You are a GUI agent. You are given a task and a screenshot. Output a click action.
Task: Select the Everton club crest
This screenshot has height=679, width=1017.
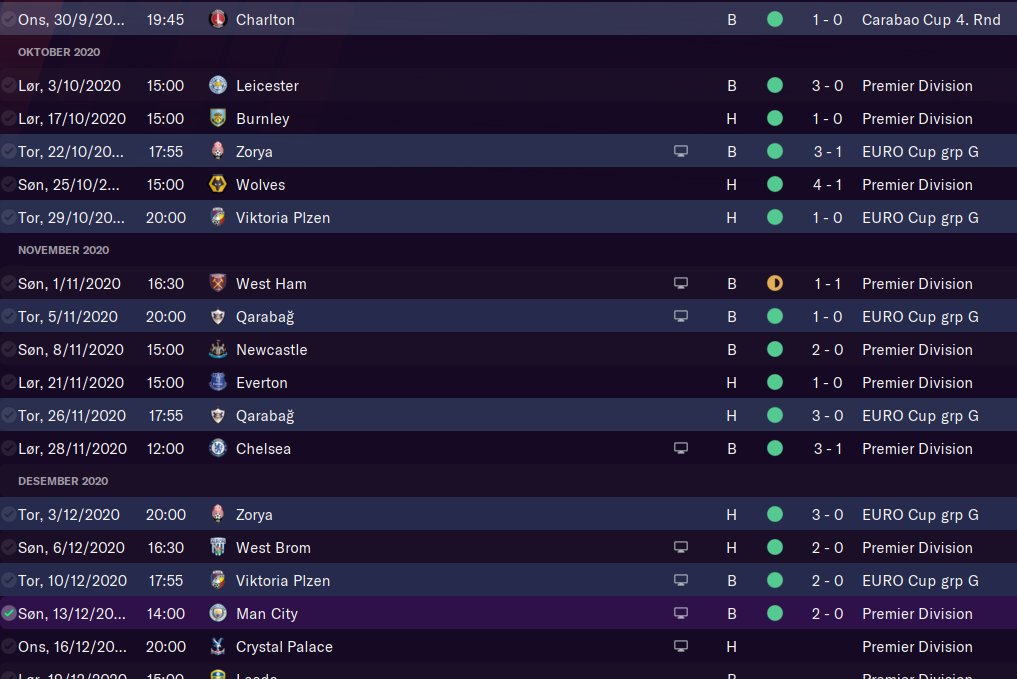[x=218, y=383]
